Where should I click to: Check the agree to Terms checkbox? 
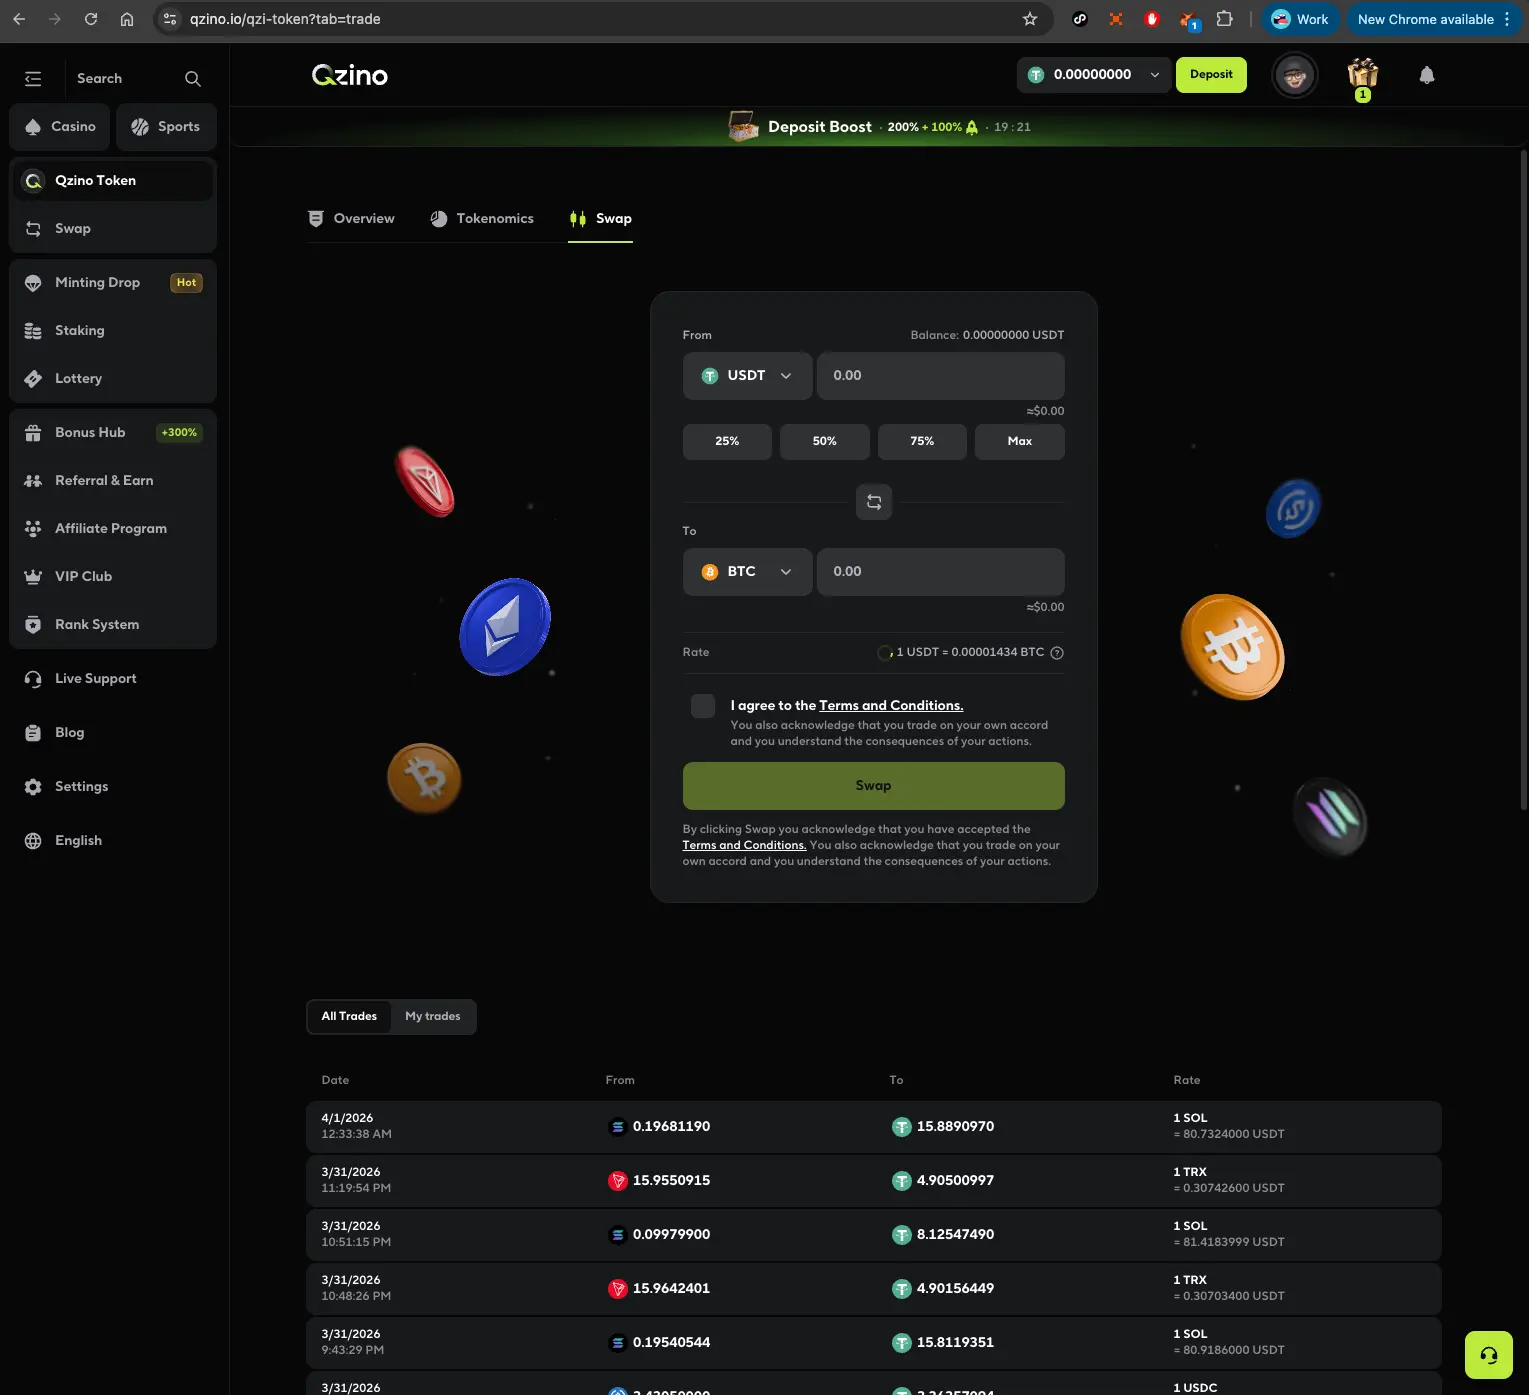coord(703,707)
